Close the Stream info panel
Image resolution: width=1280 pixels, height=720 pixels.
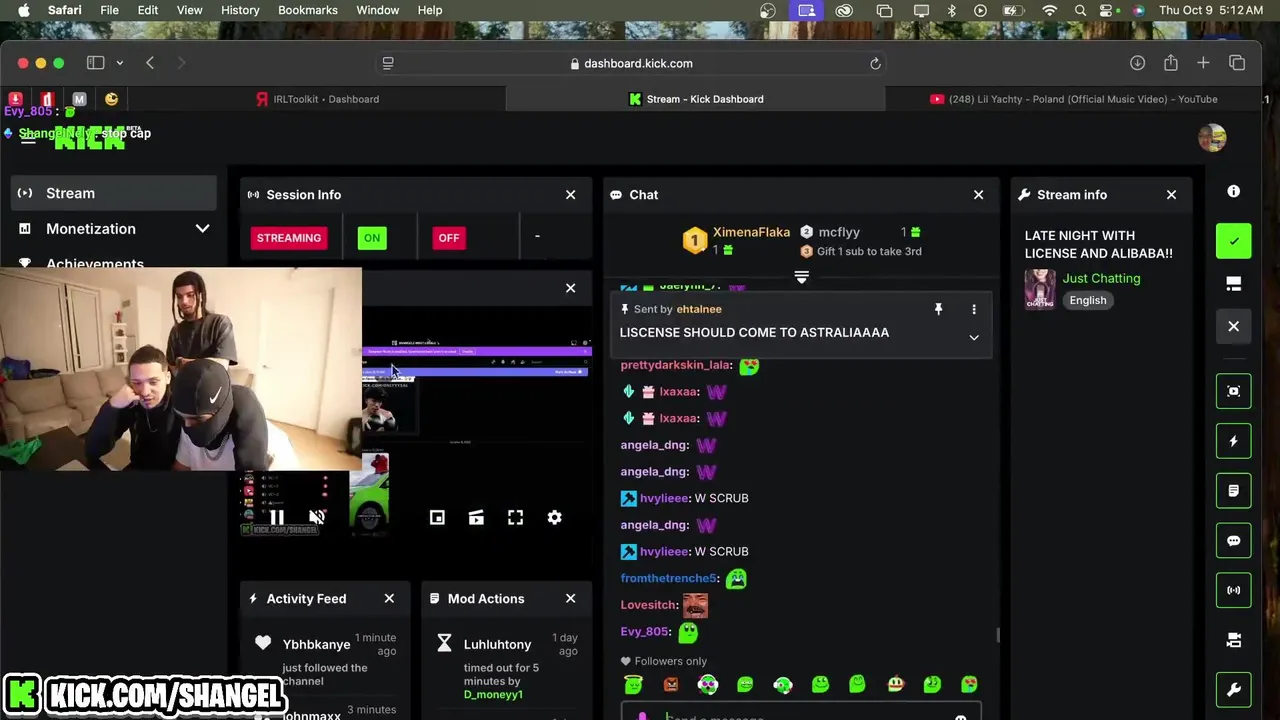(x=1171, y=195)
